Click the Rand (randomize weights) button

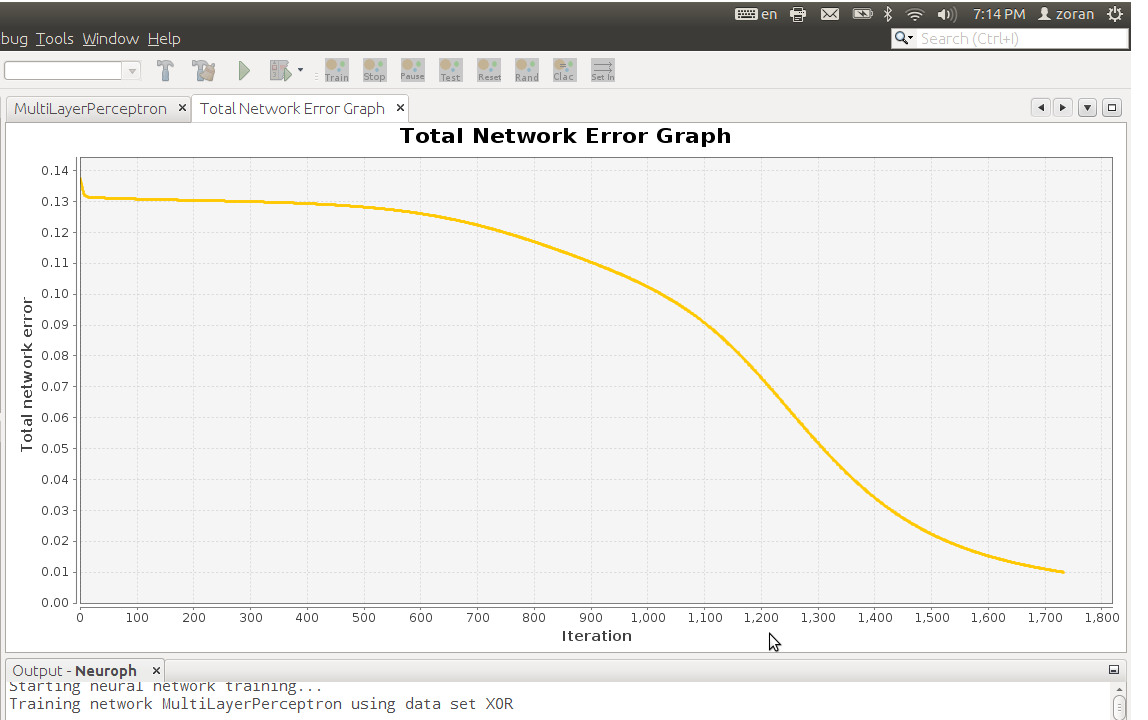point(526,70)
